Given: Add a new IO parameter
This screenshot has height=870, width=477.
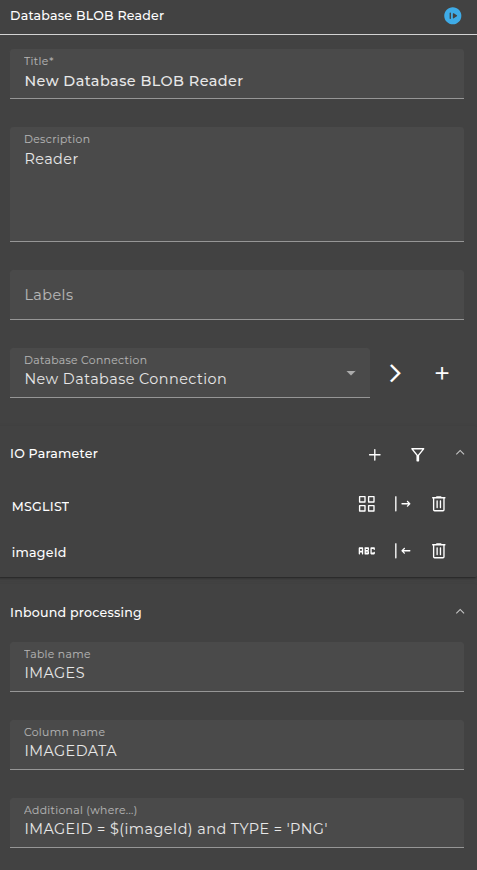Looking at the screenshot, I should coord(375,455).
